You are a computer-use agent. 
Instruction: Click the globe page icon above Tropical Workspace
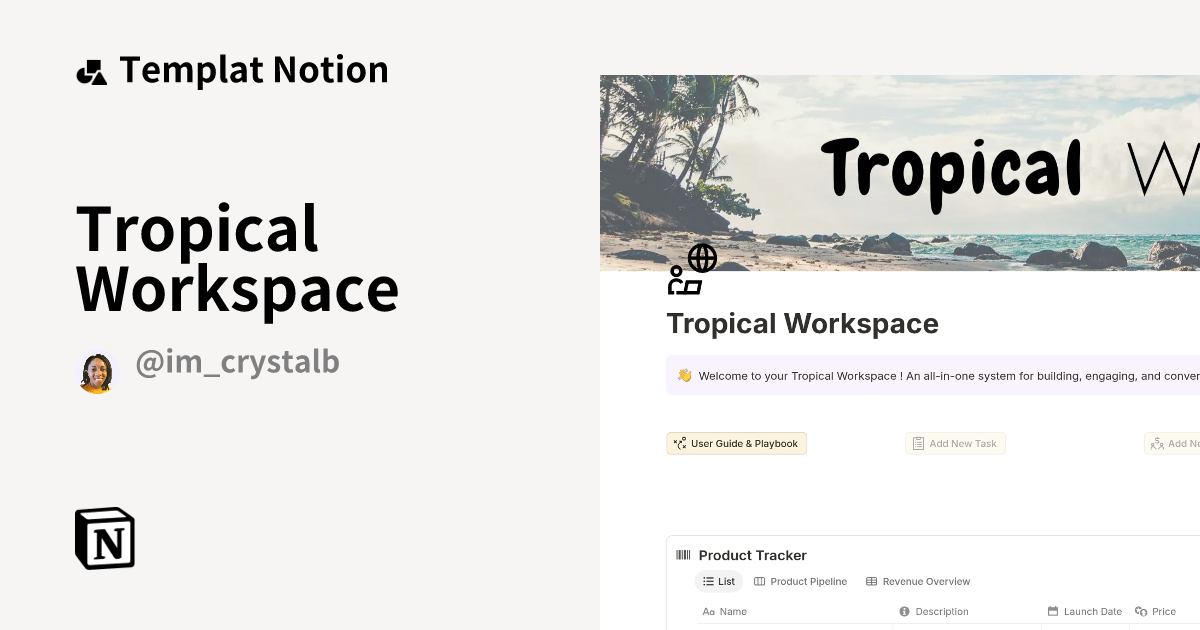[x=692, y=268]
